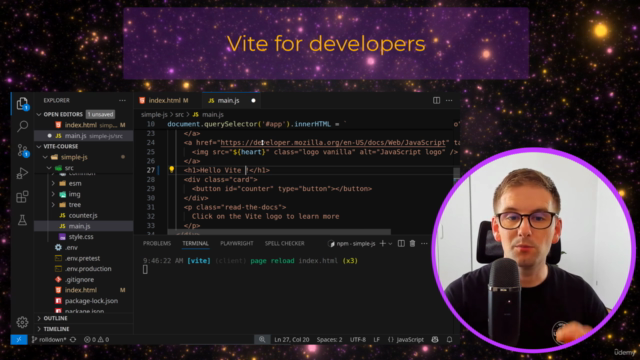This screenshot has width=640, height=360.
Task: Place cursor on line 29 button code
Action: [282, 189]
